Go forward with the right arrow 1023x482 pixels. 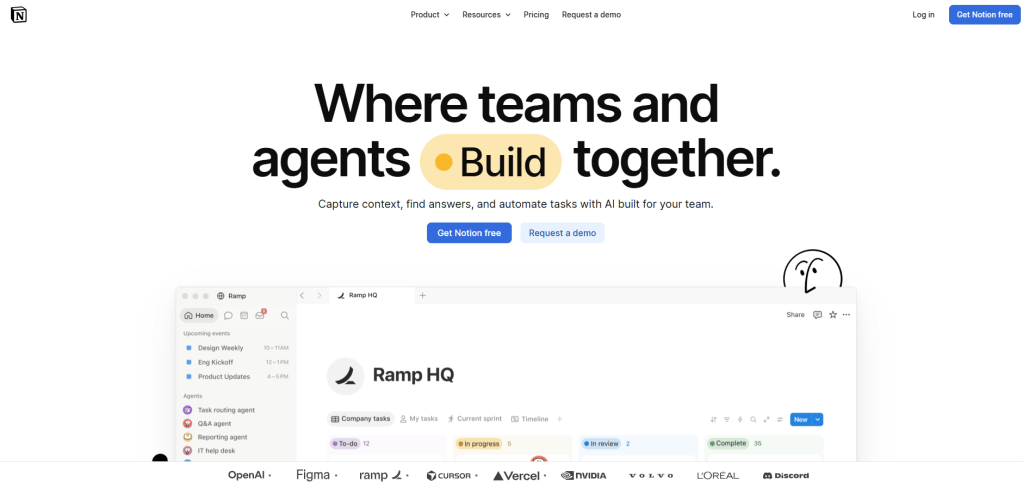(319, 295)
